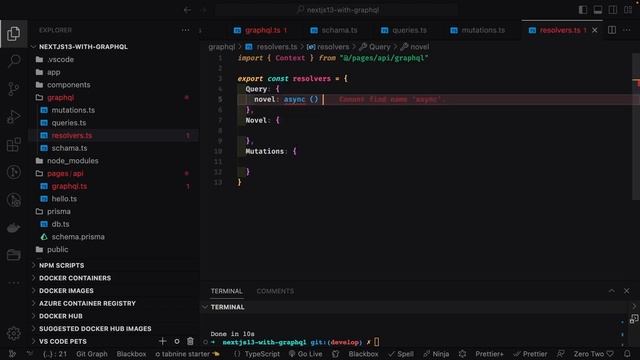Expand the DOCKER IMAGES section
640x360 pixels.
tap(66, 291)
